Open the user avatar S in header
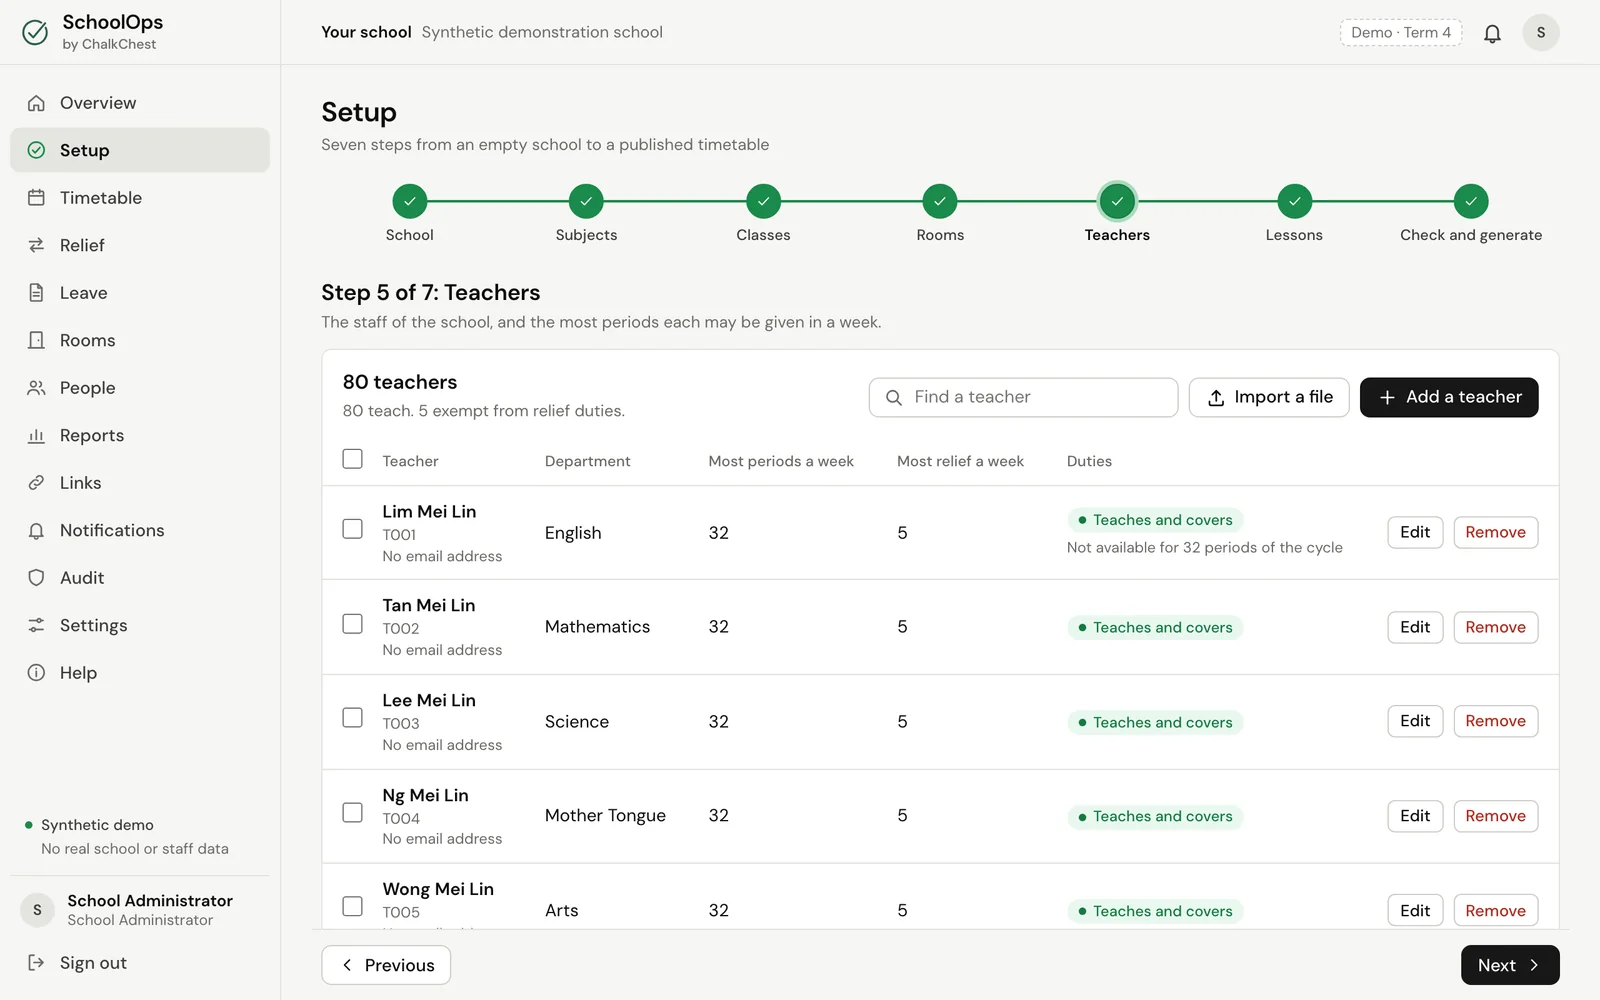 click(1541, 33)
